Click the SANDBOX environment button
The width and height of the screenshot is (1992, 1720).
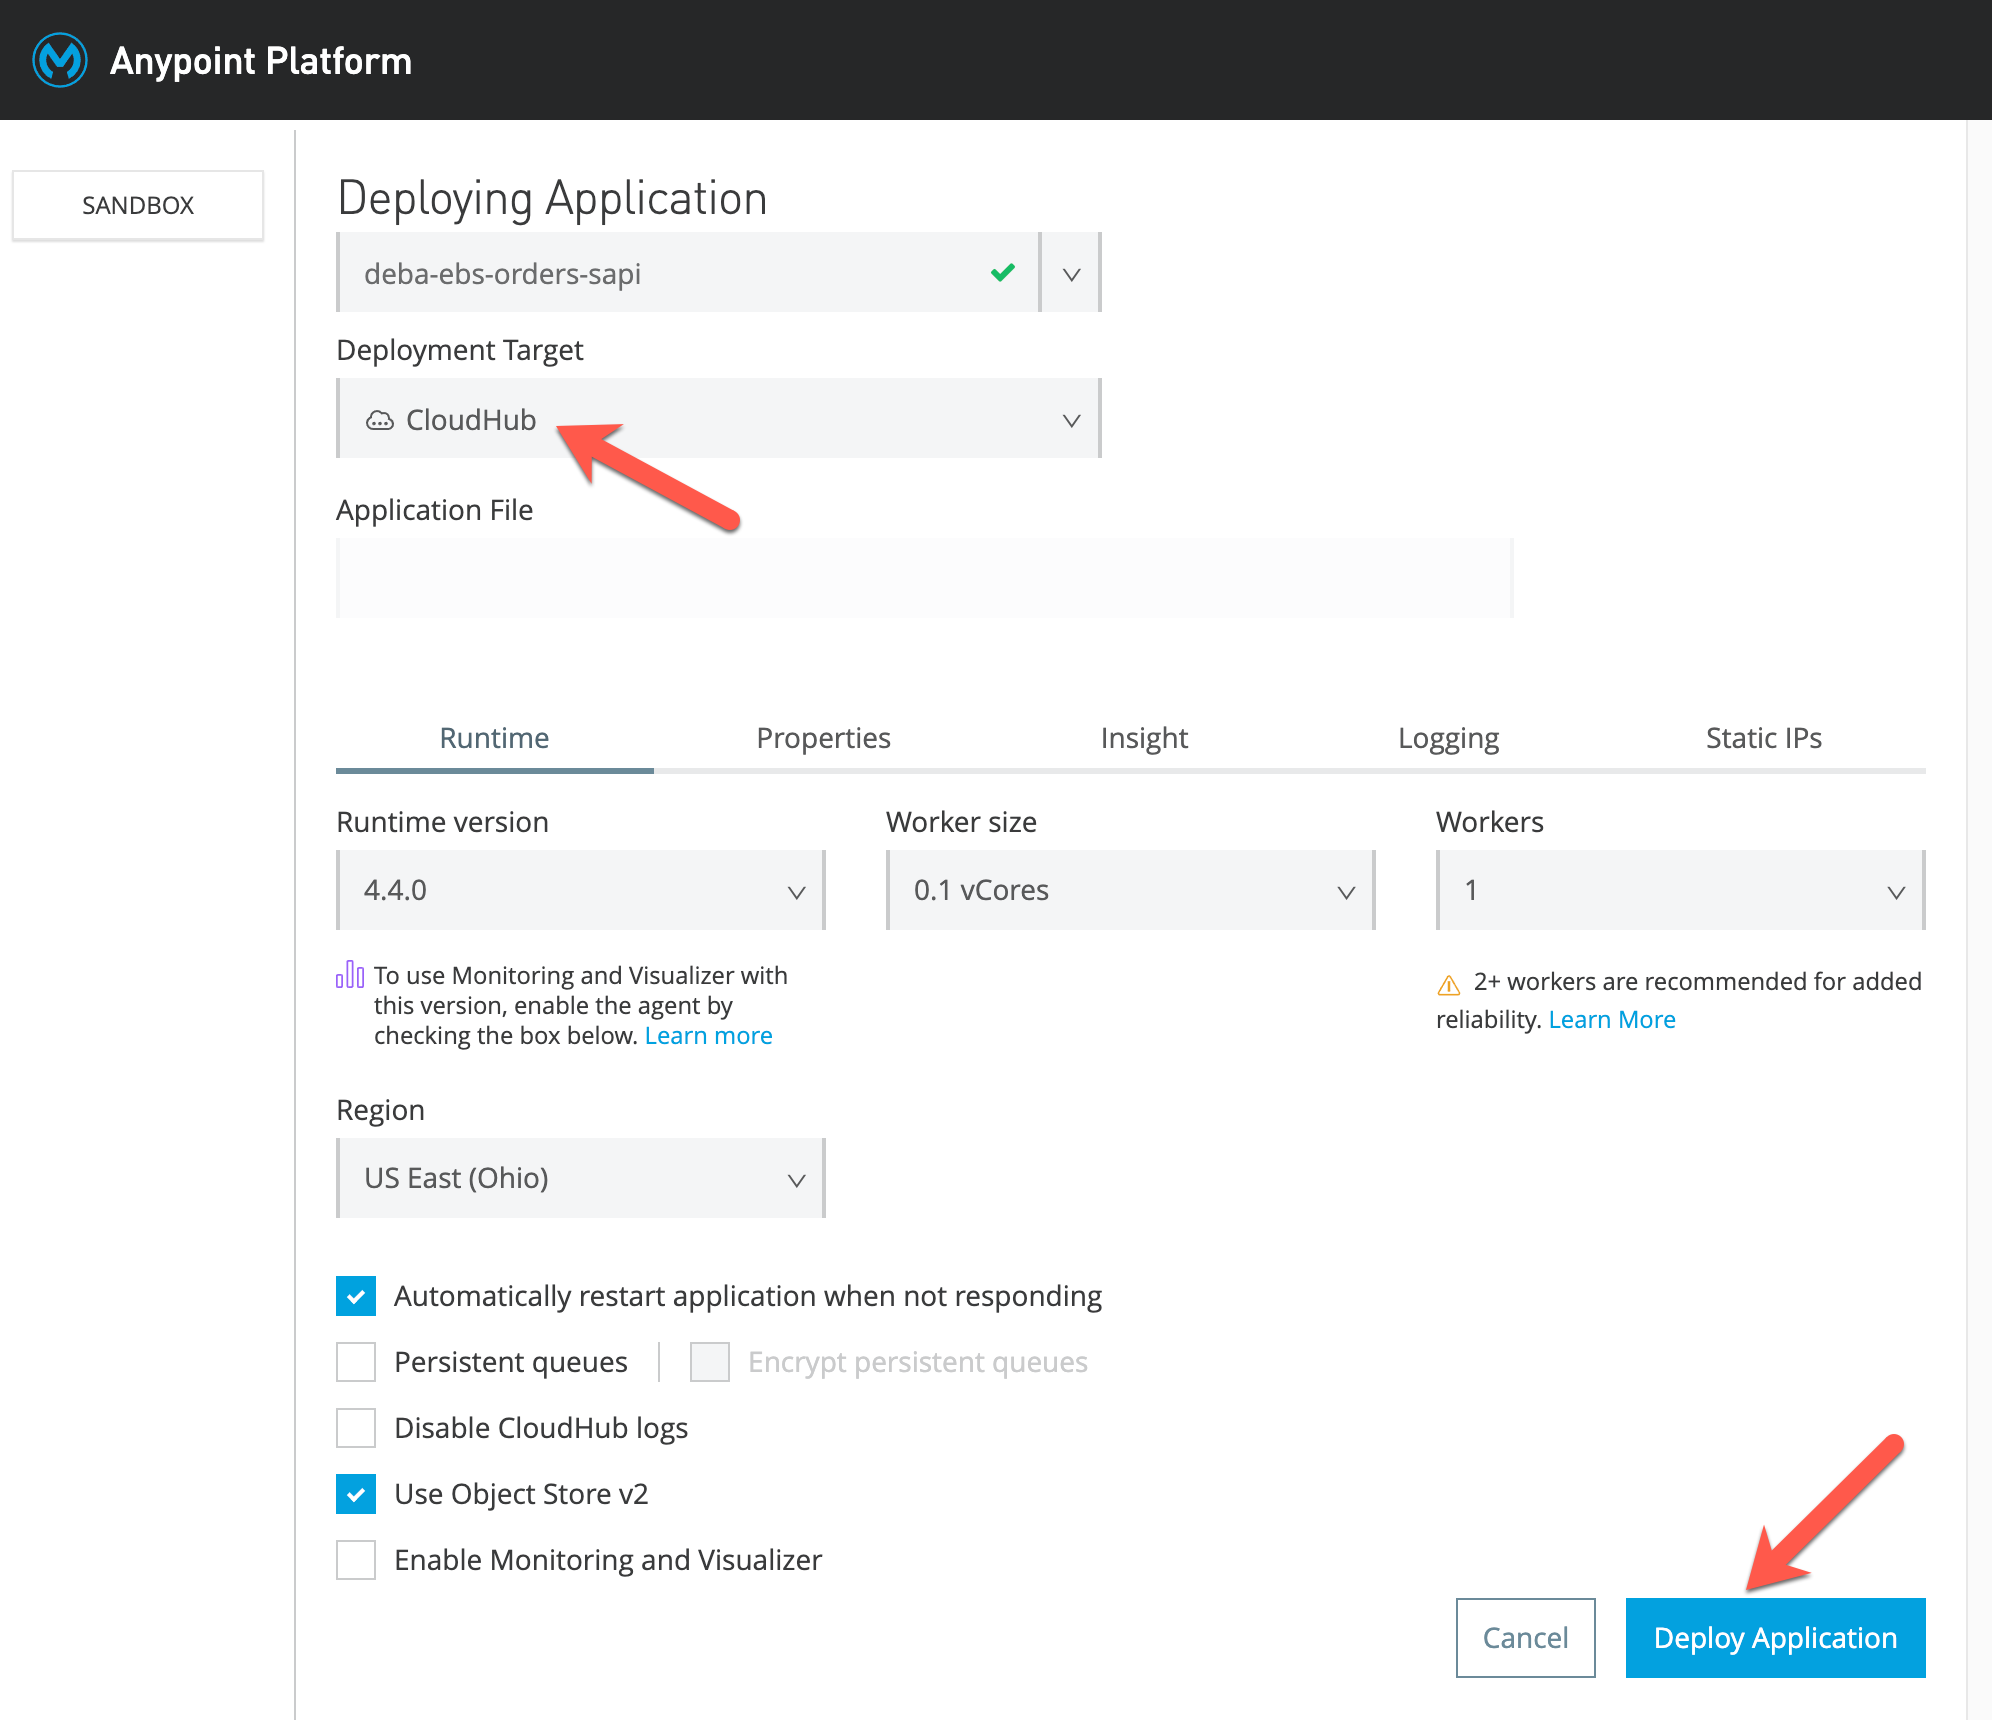[x=138, y=205]
